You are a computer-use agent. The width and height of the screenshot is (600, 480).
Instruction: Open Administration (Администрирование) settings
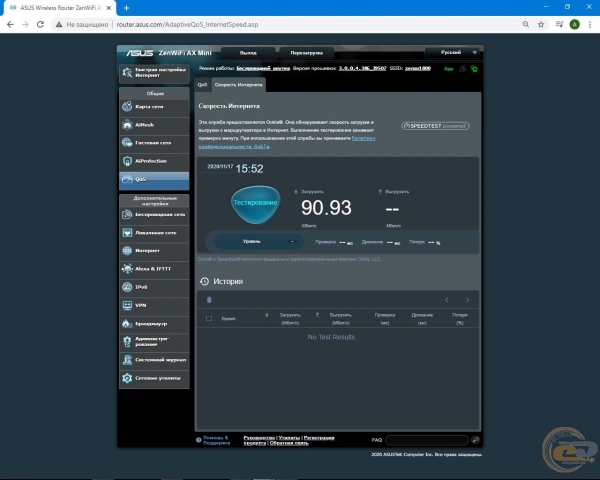tap(154, 341)
